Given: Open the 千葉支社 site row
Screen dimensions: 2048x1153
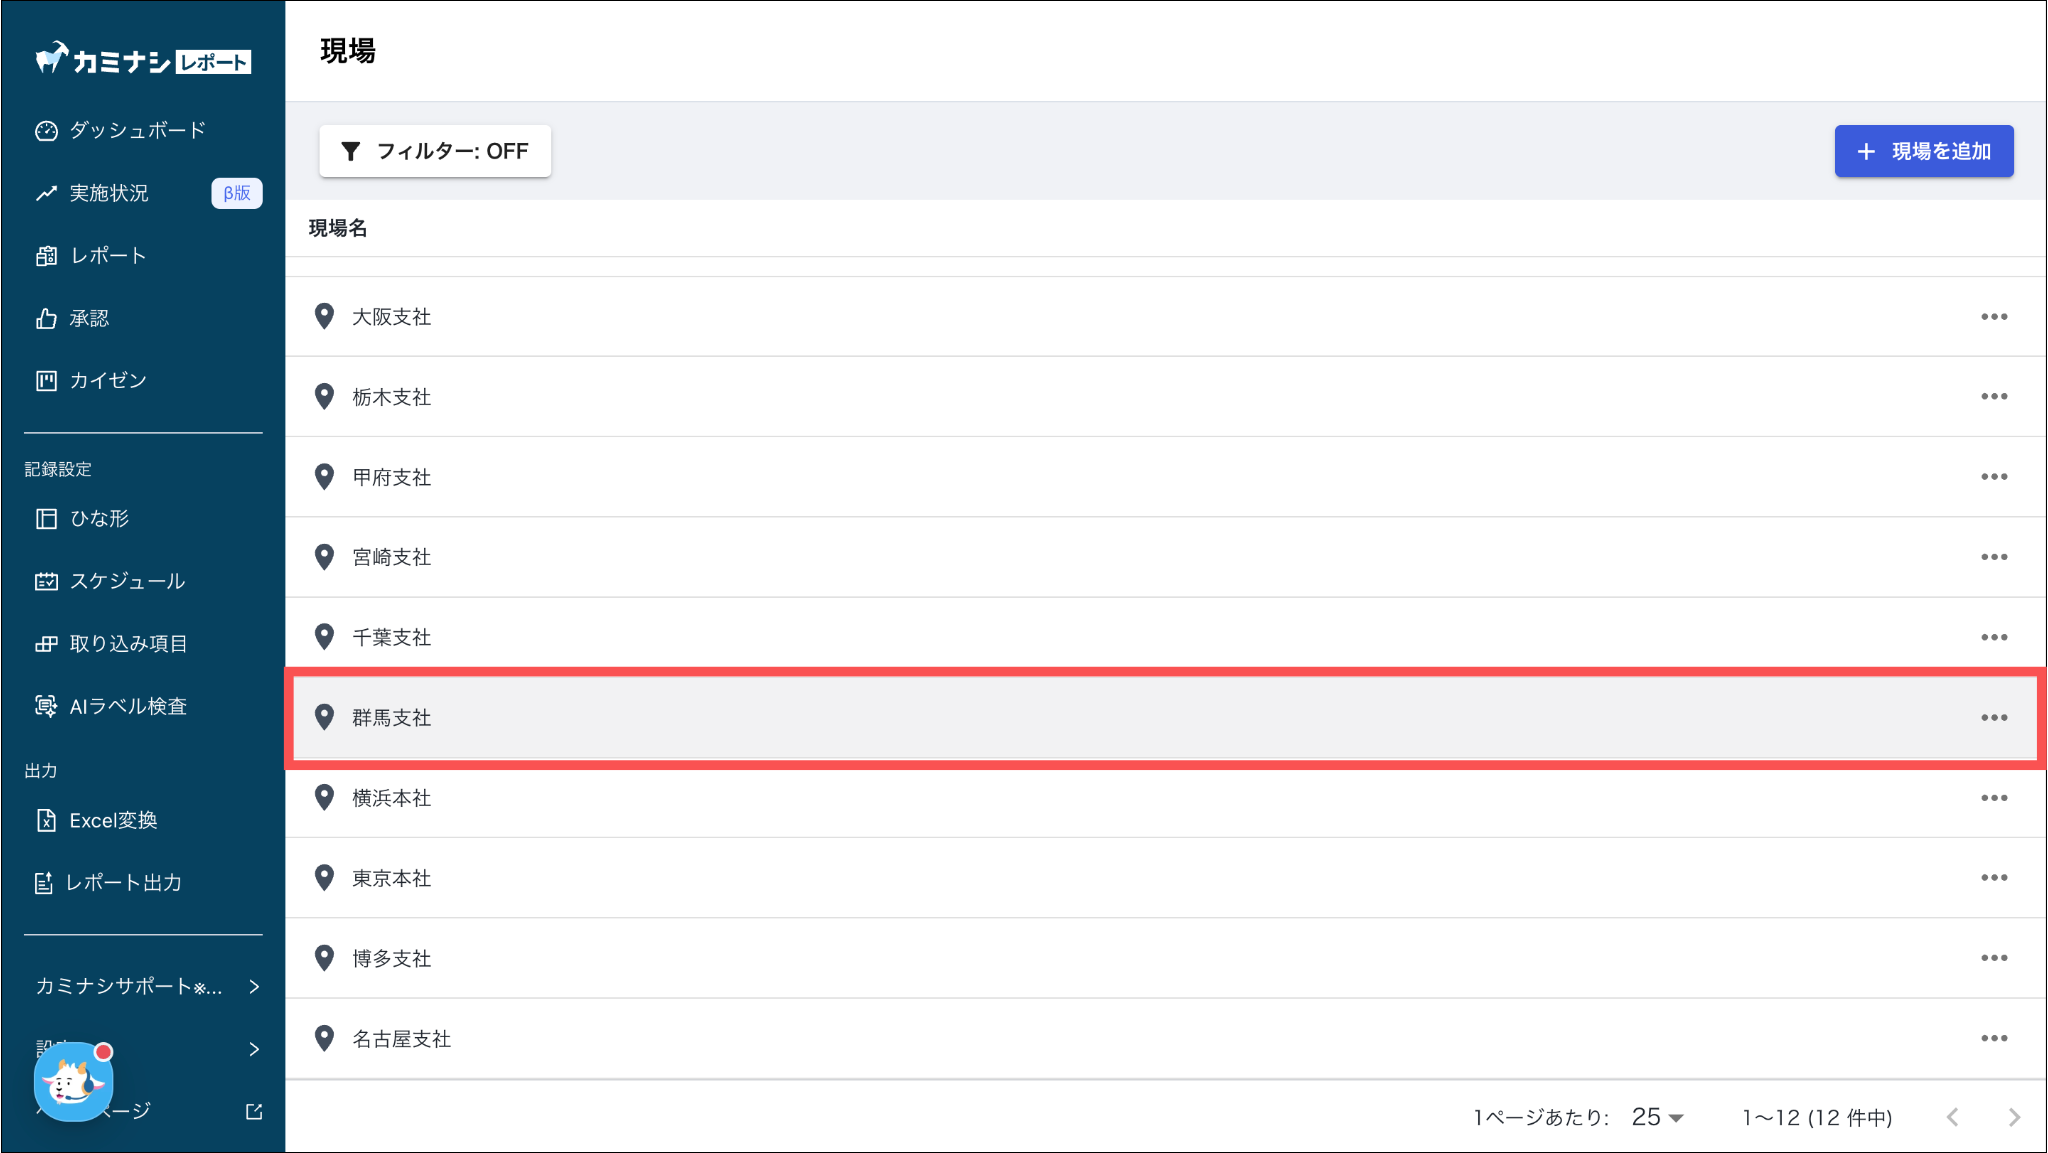Looking at the screenshot, I should (x=392, y=638).
